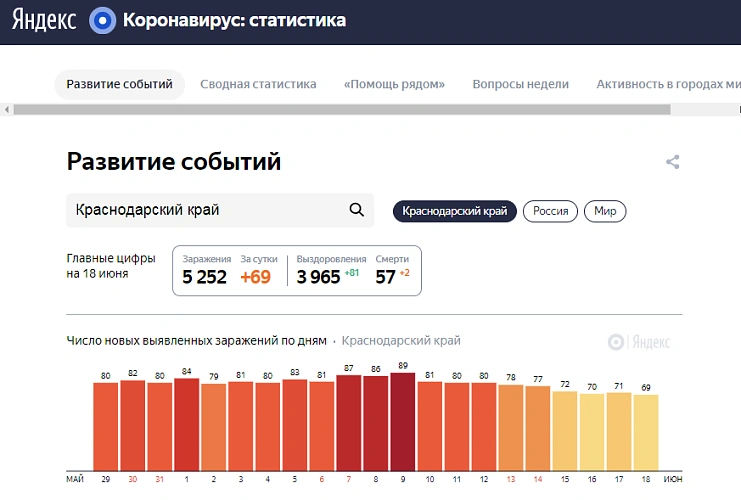Viewport: 741px width, 500px height.
Task: Click the total infections number 5 252
Action: pos(205,277)
